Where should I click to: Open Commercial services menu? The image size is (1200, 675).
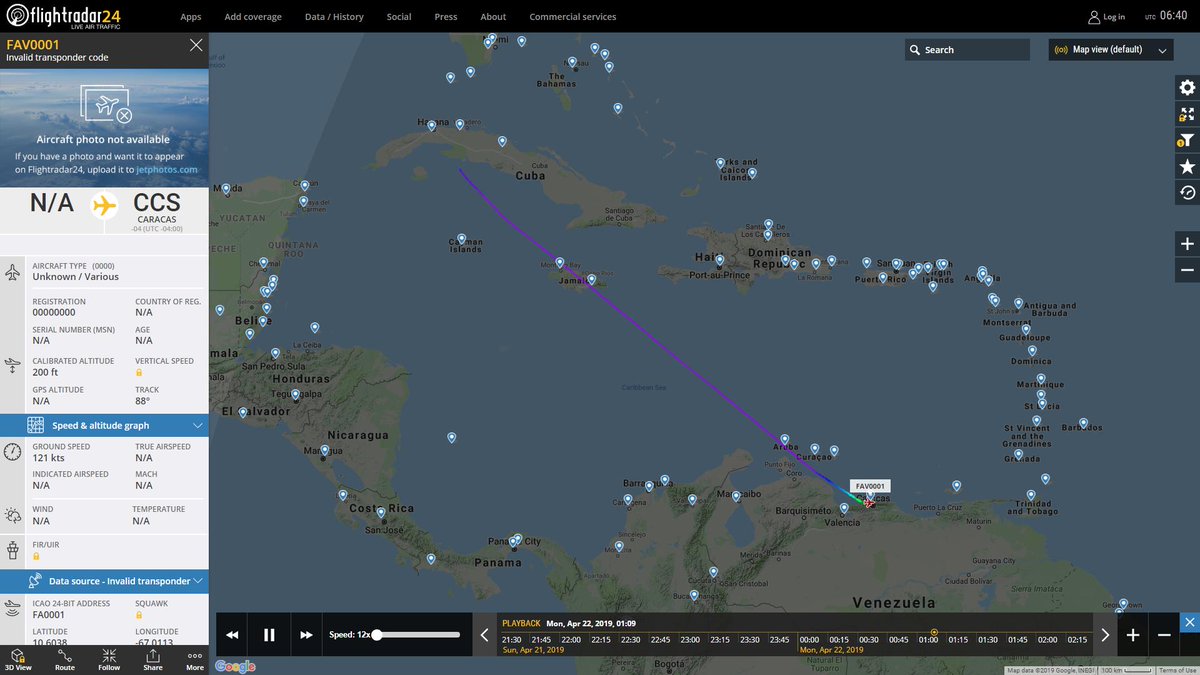572,17
